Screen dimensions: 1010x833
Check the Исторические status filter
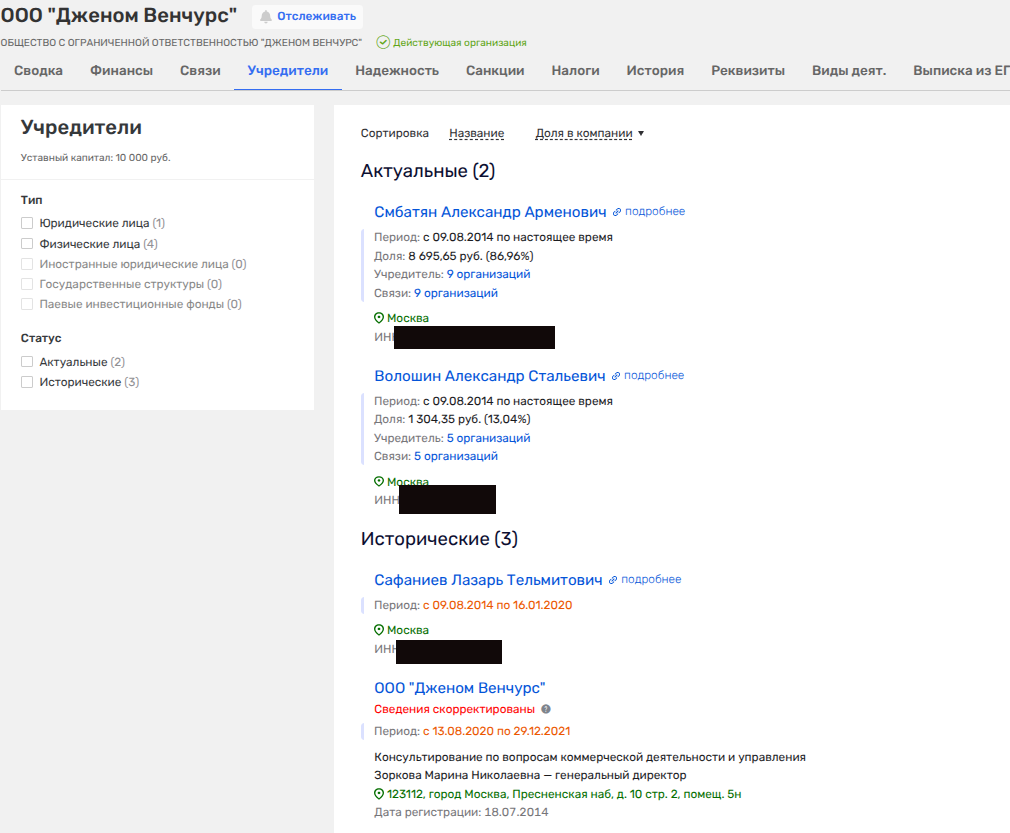[x=27, y=382]
